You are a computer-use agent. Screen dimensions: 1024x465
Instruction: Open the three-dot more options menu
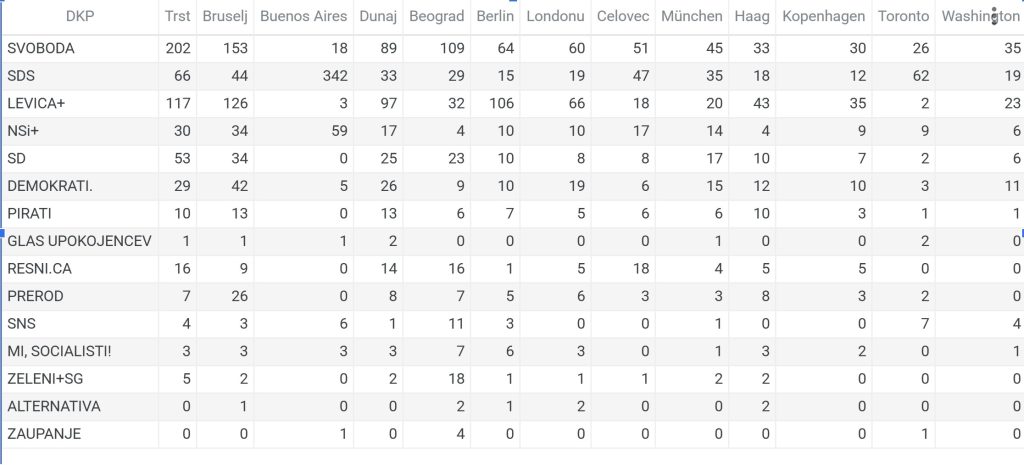coord(994,17)
